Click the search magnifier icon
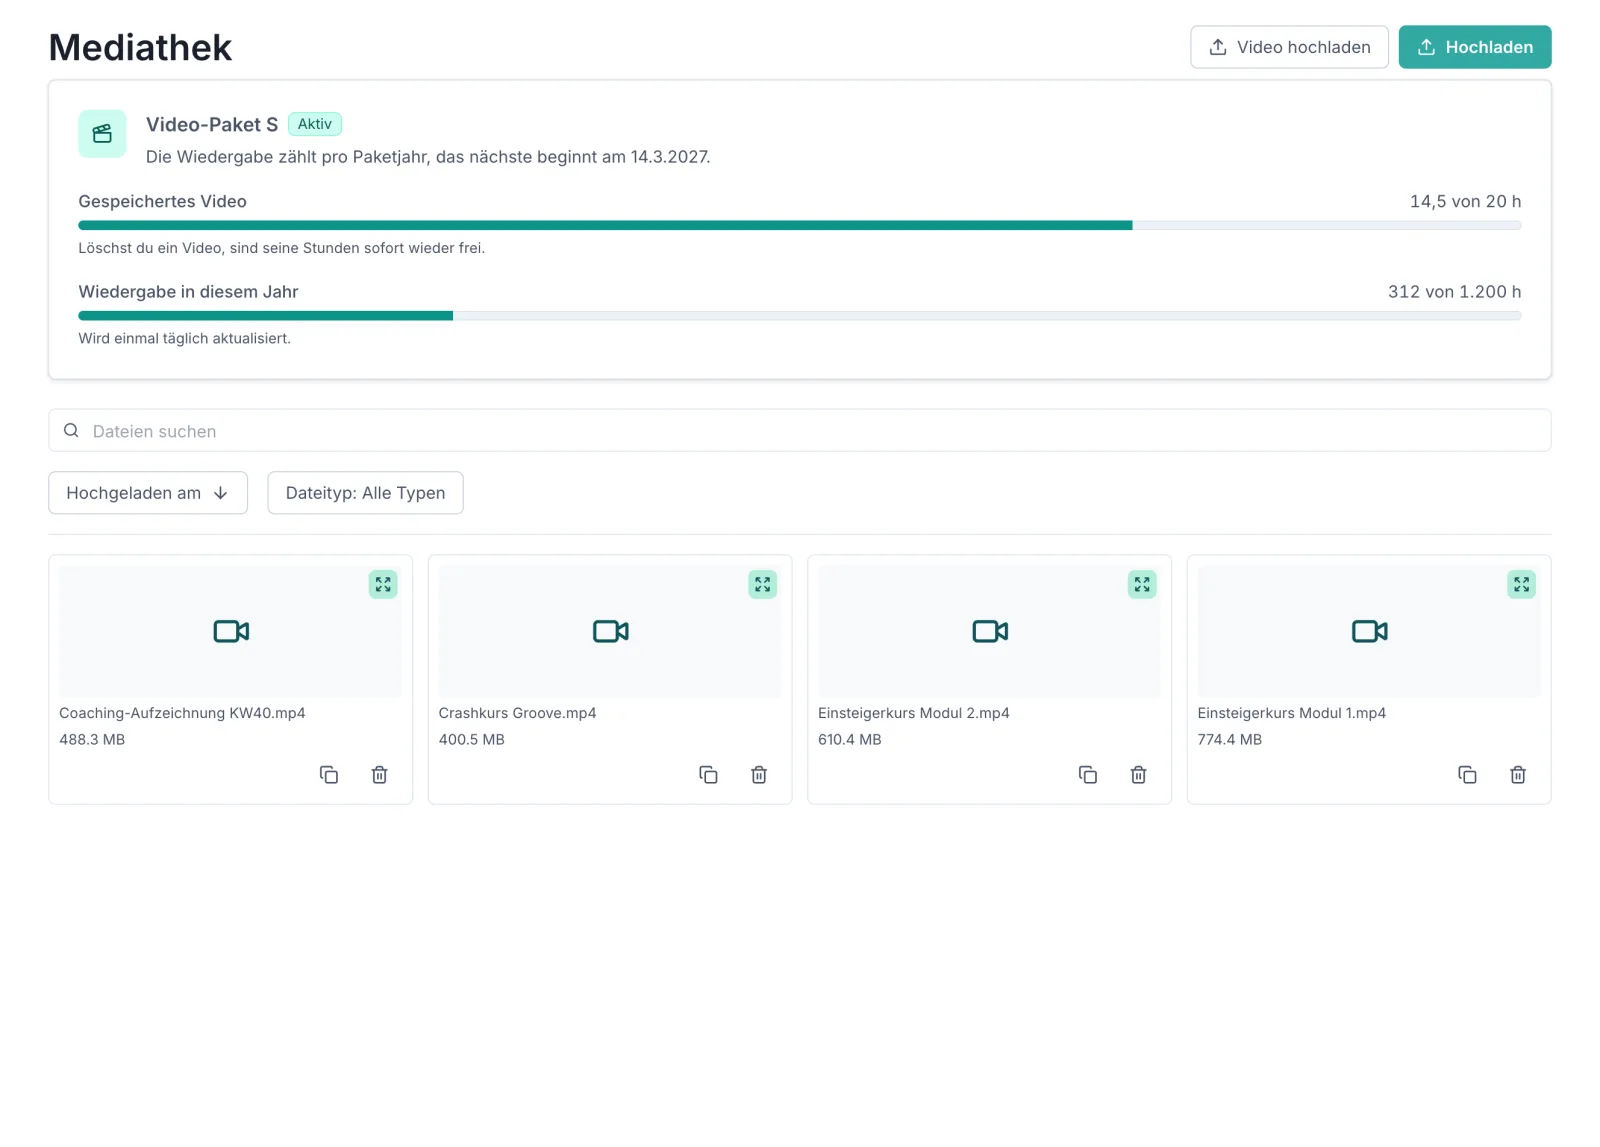This screenshot has height=1147, width=1600. pyautogui.click(x=71, y=431)
